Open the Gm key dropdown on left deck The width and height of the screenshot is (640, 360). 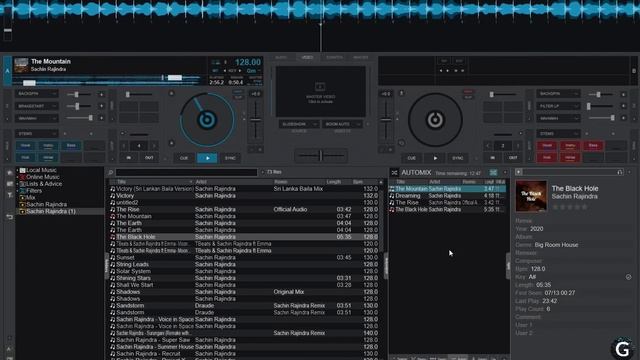click(253, 71)
